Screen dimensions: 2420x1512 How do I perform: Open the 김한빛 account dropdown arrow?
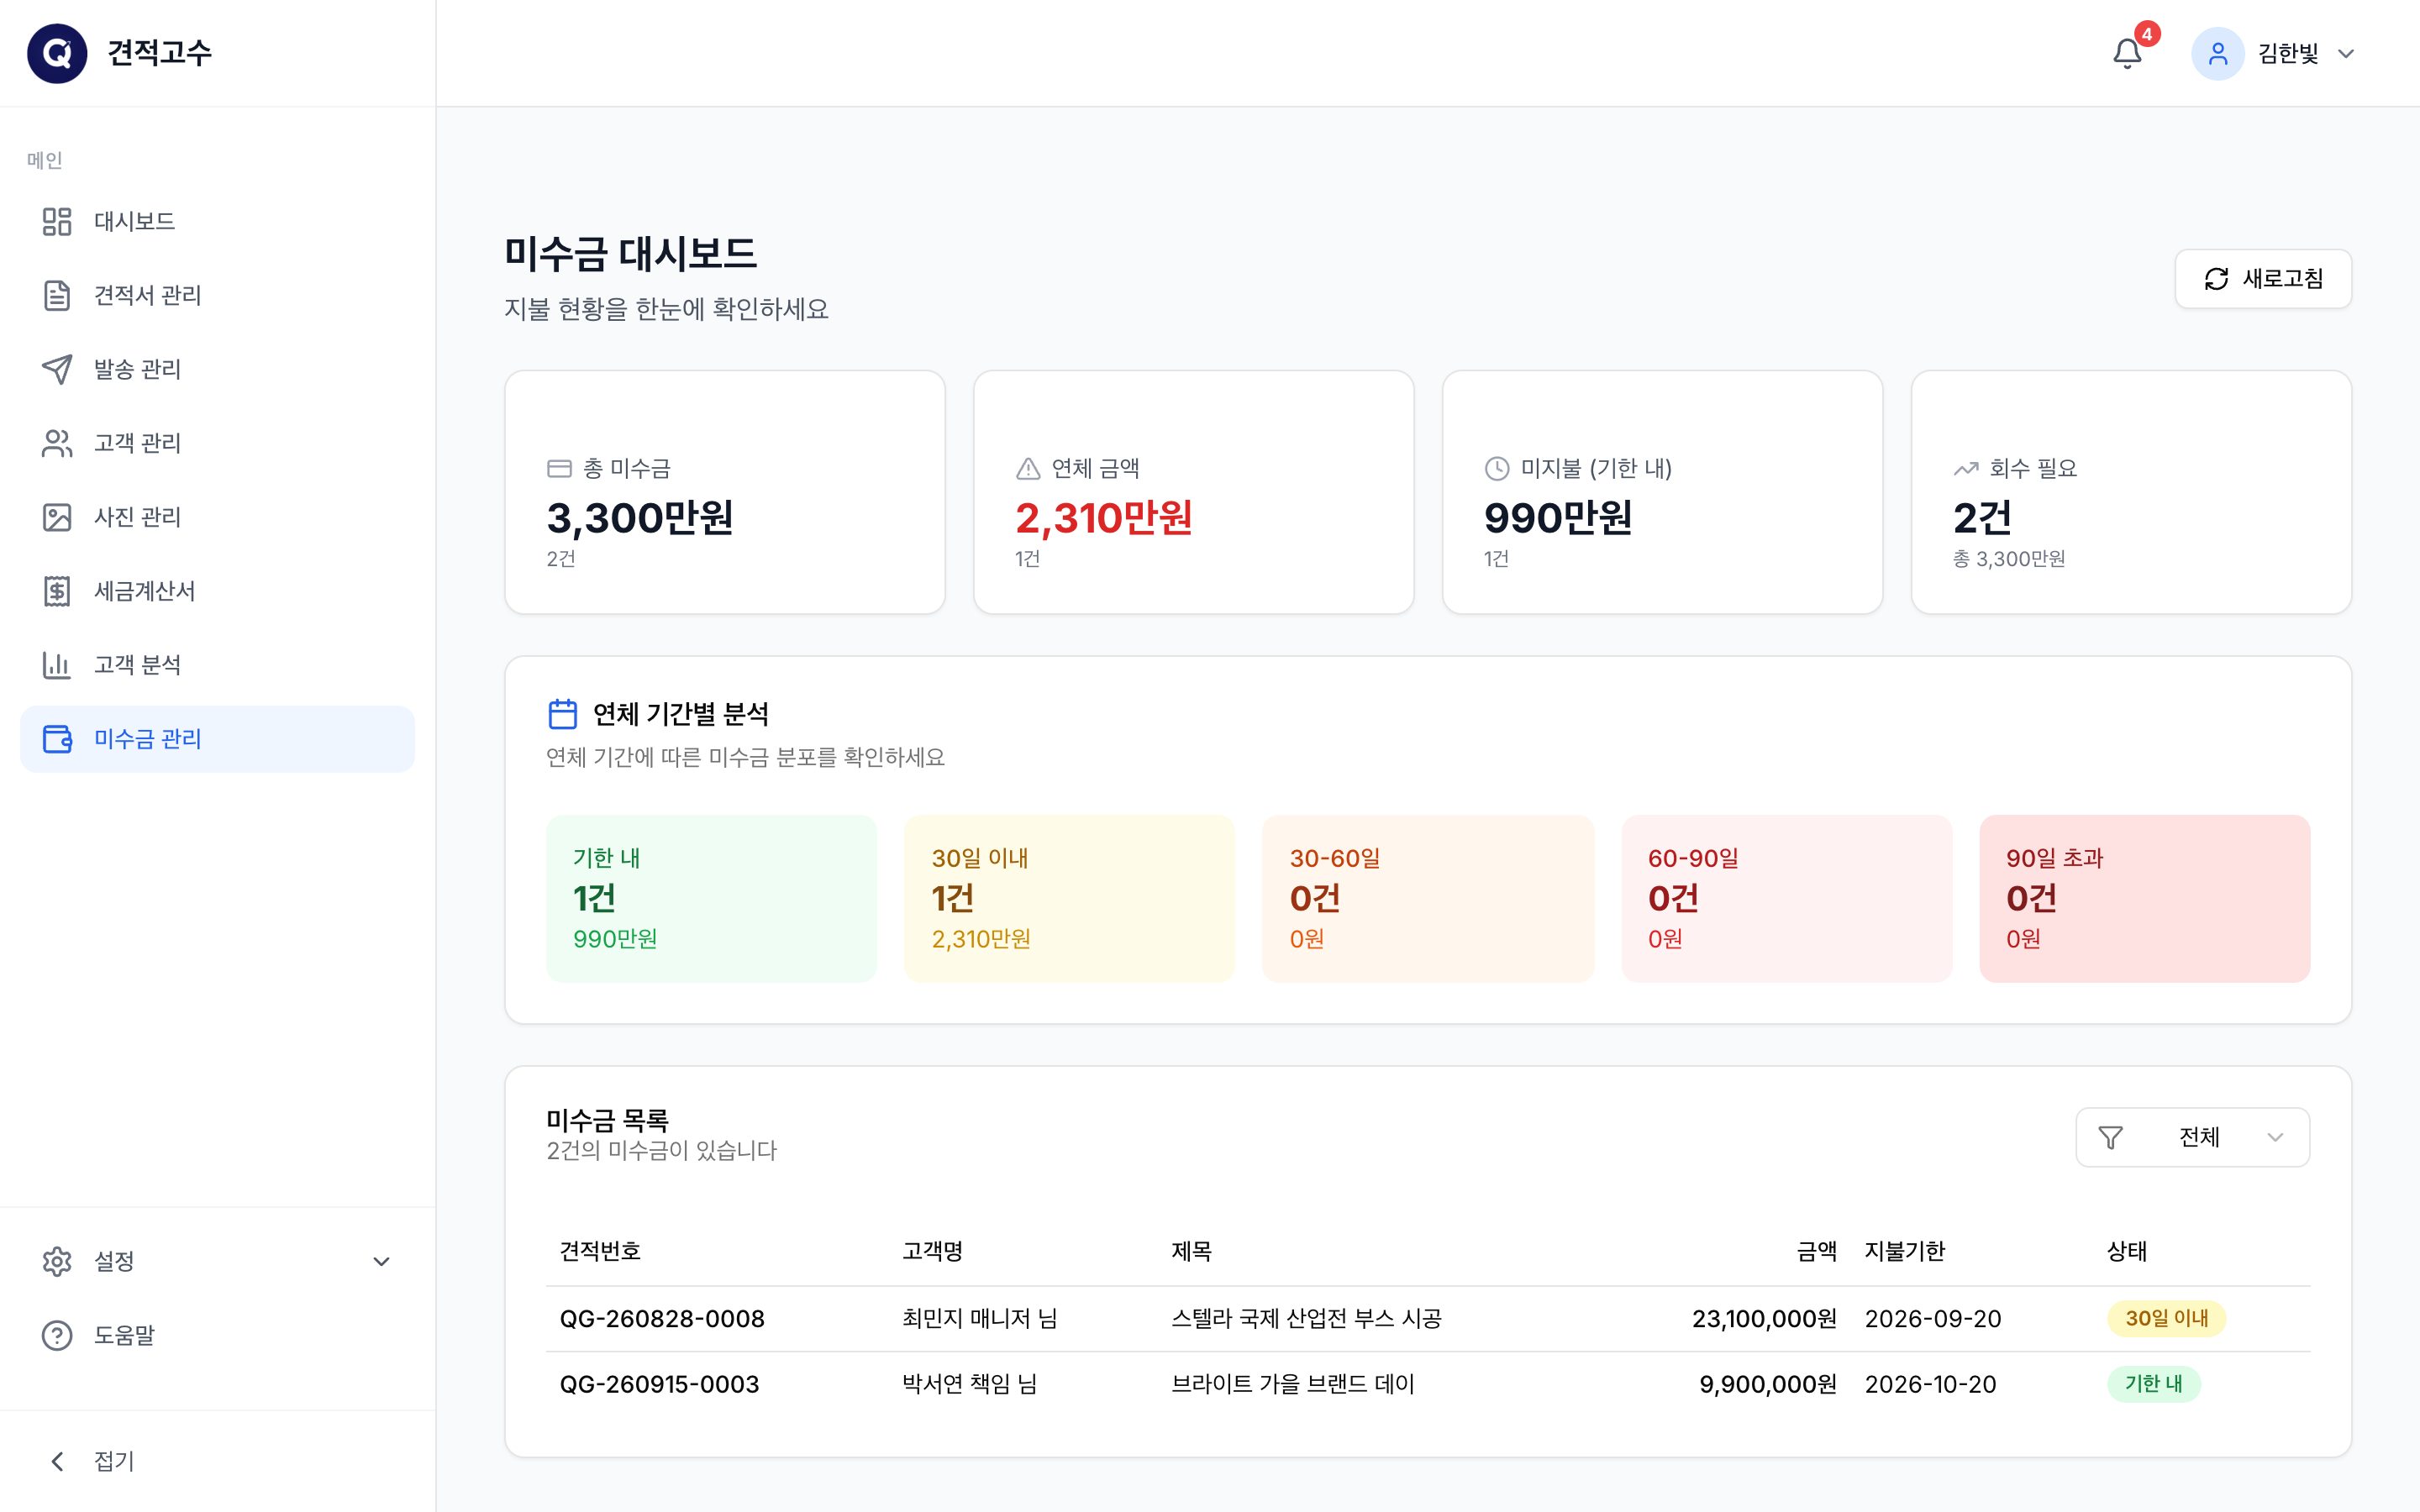(x=2345, y=54)
